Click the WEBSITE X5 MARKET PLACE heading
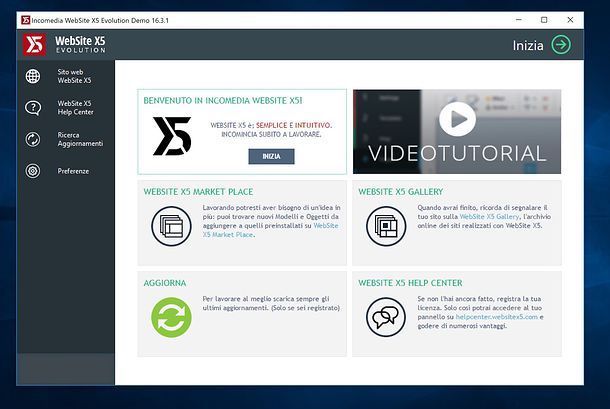 point(198,191)
